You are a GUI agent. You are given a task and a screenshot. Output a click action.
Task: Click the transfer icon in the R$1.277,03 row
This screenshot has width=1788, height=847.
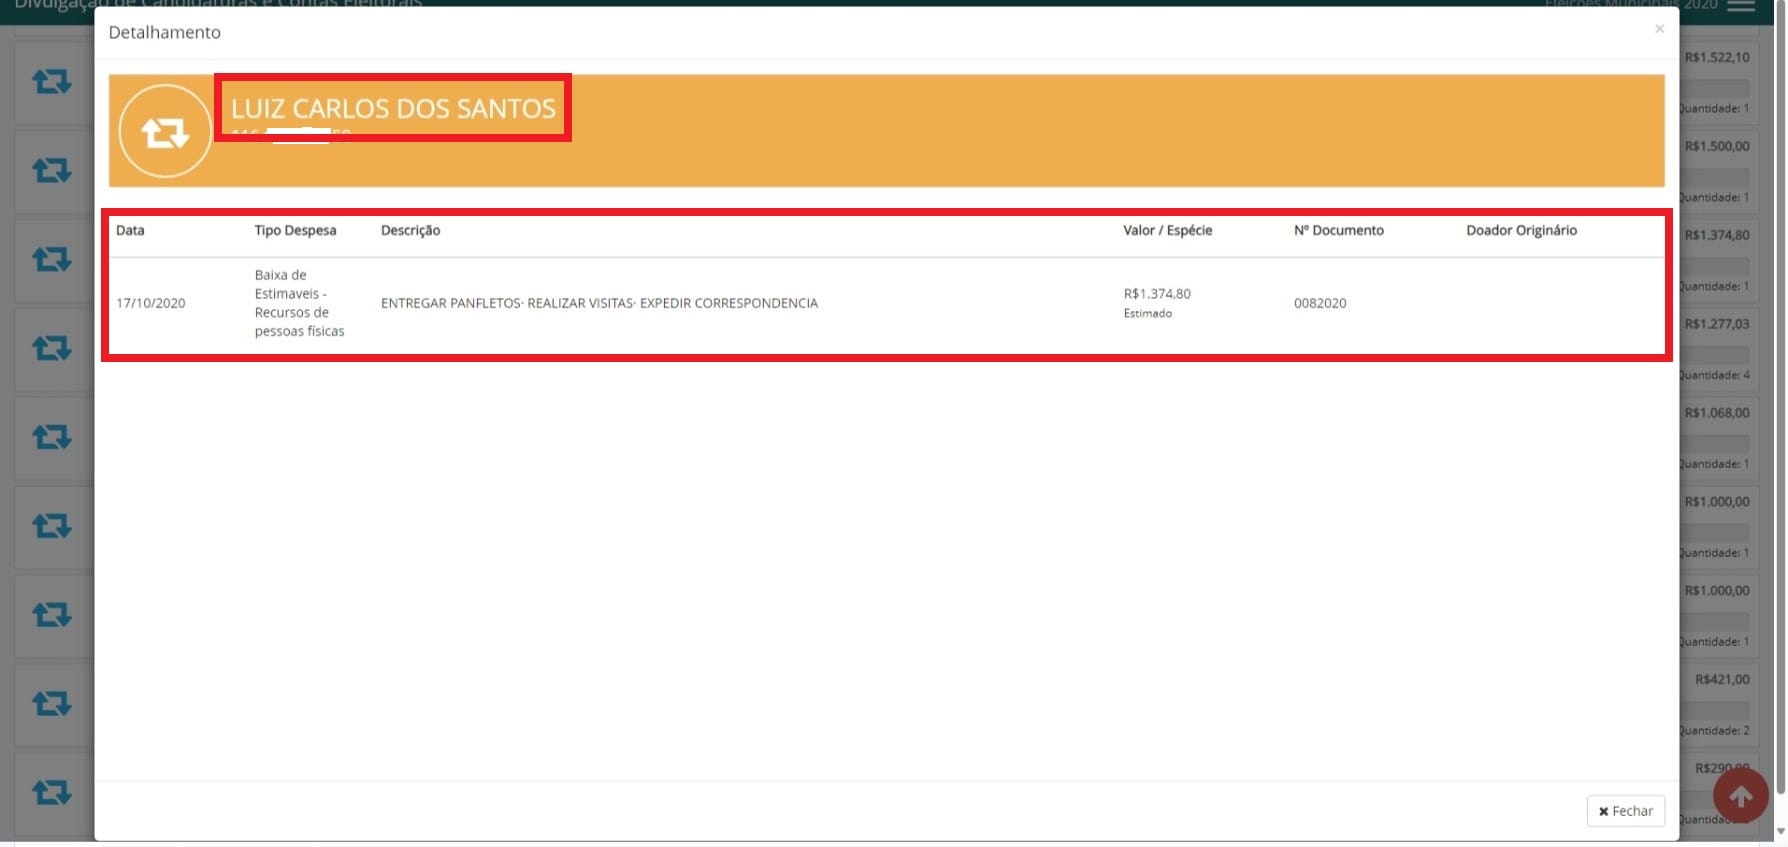(x=52, y=349)
